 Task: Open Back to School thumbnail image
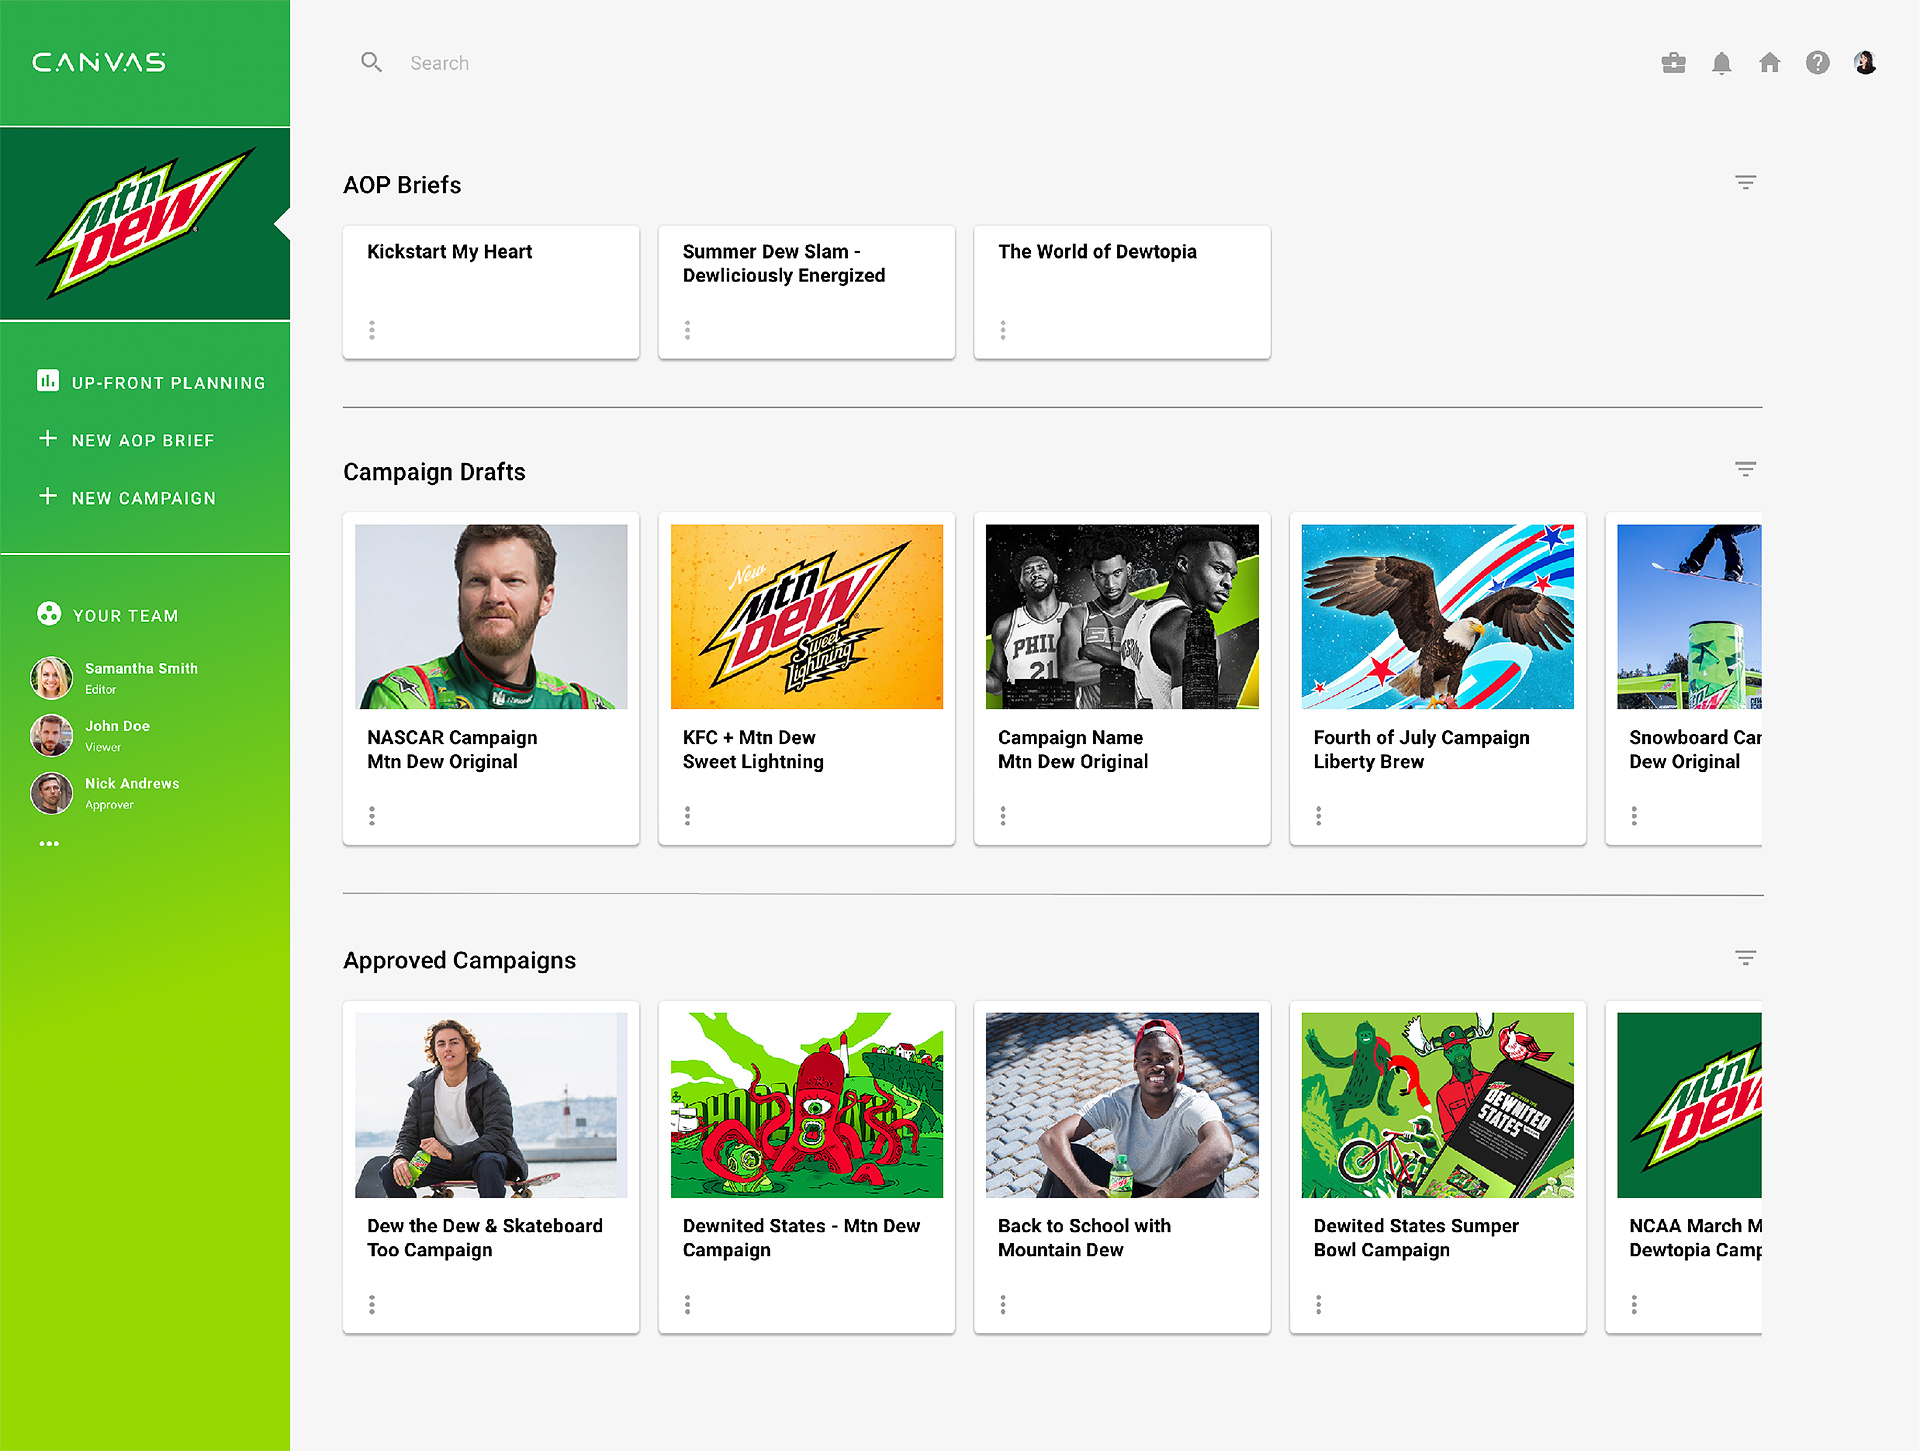1122,1105
